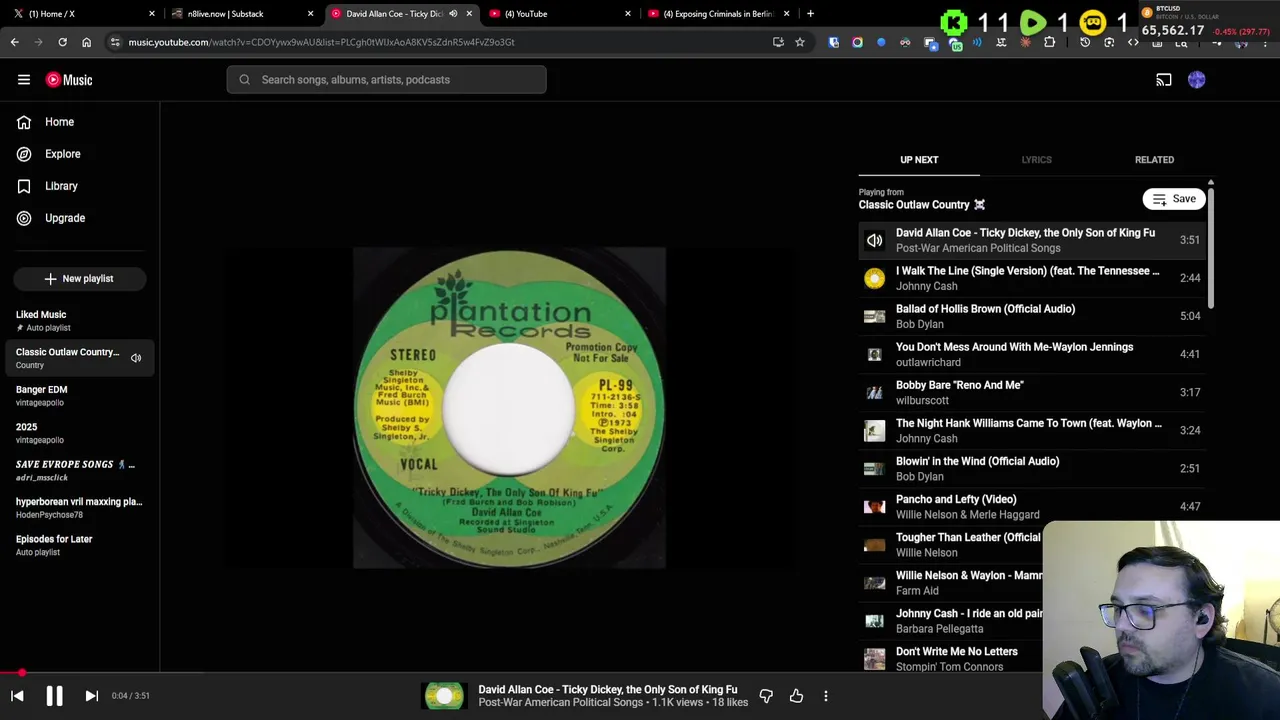Play I Walk The Line from queue
The height and width of the screenshot is (720, 1280).
(1032, 278)
